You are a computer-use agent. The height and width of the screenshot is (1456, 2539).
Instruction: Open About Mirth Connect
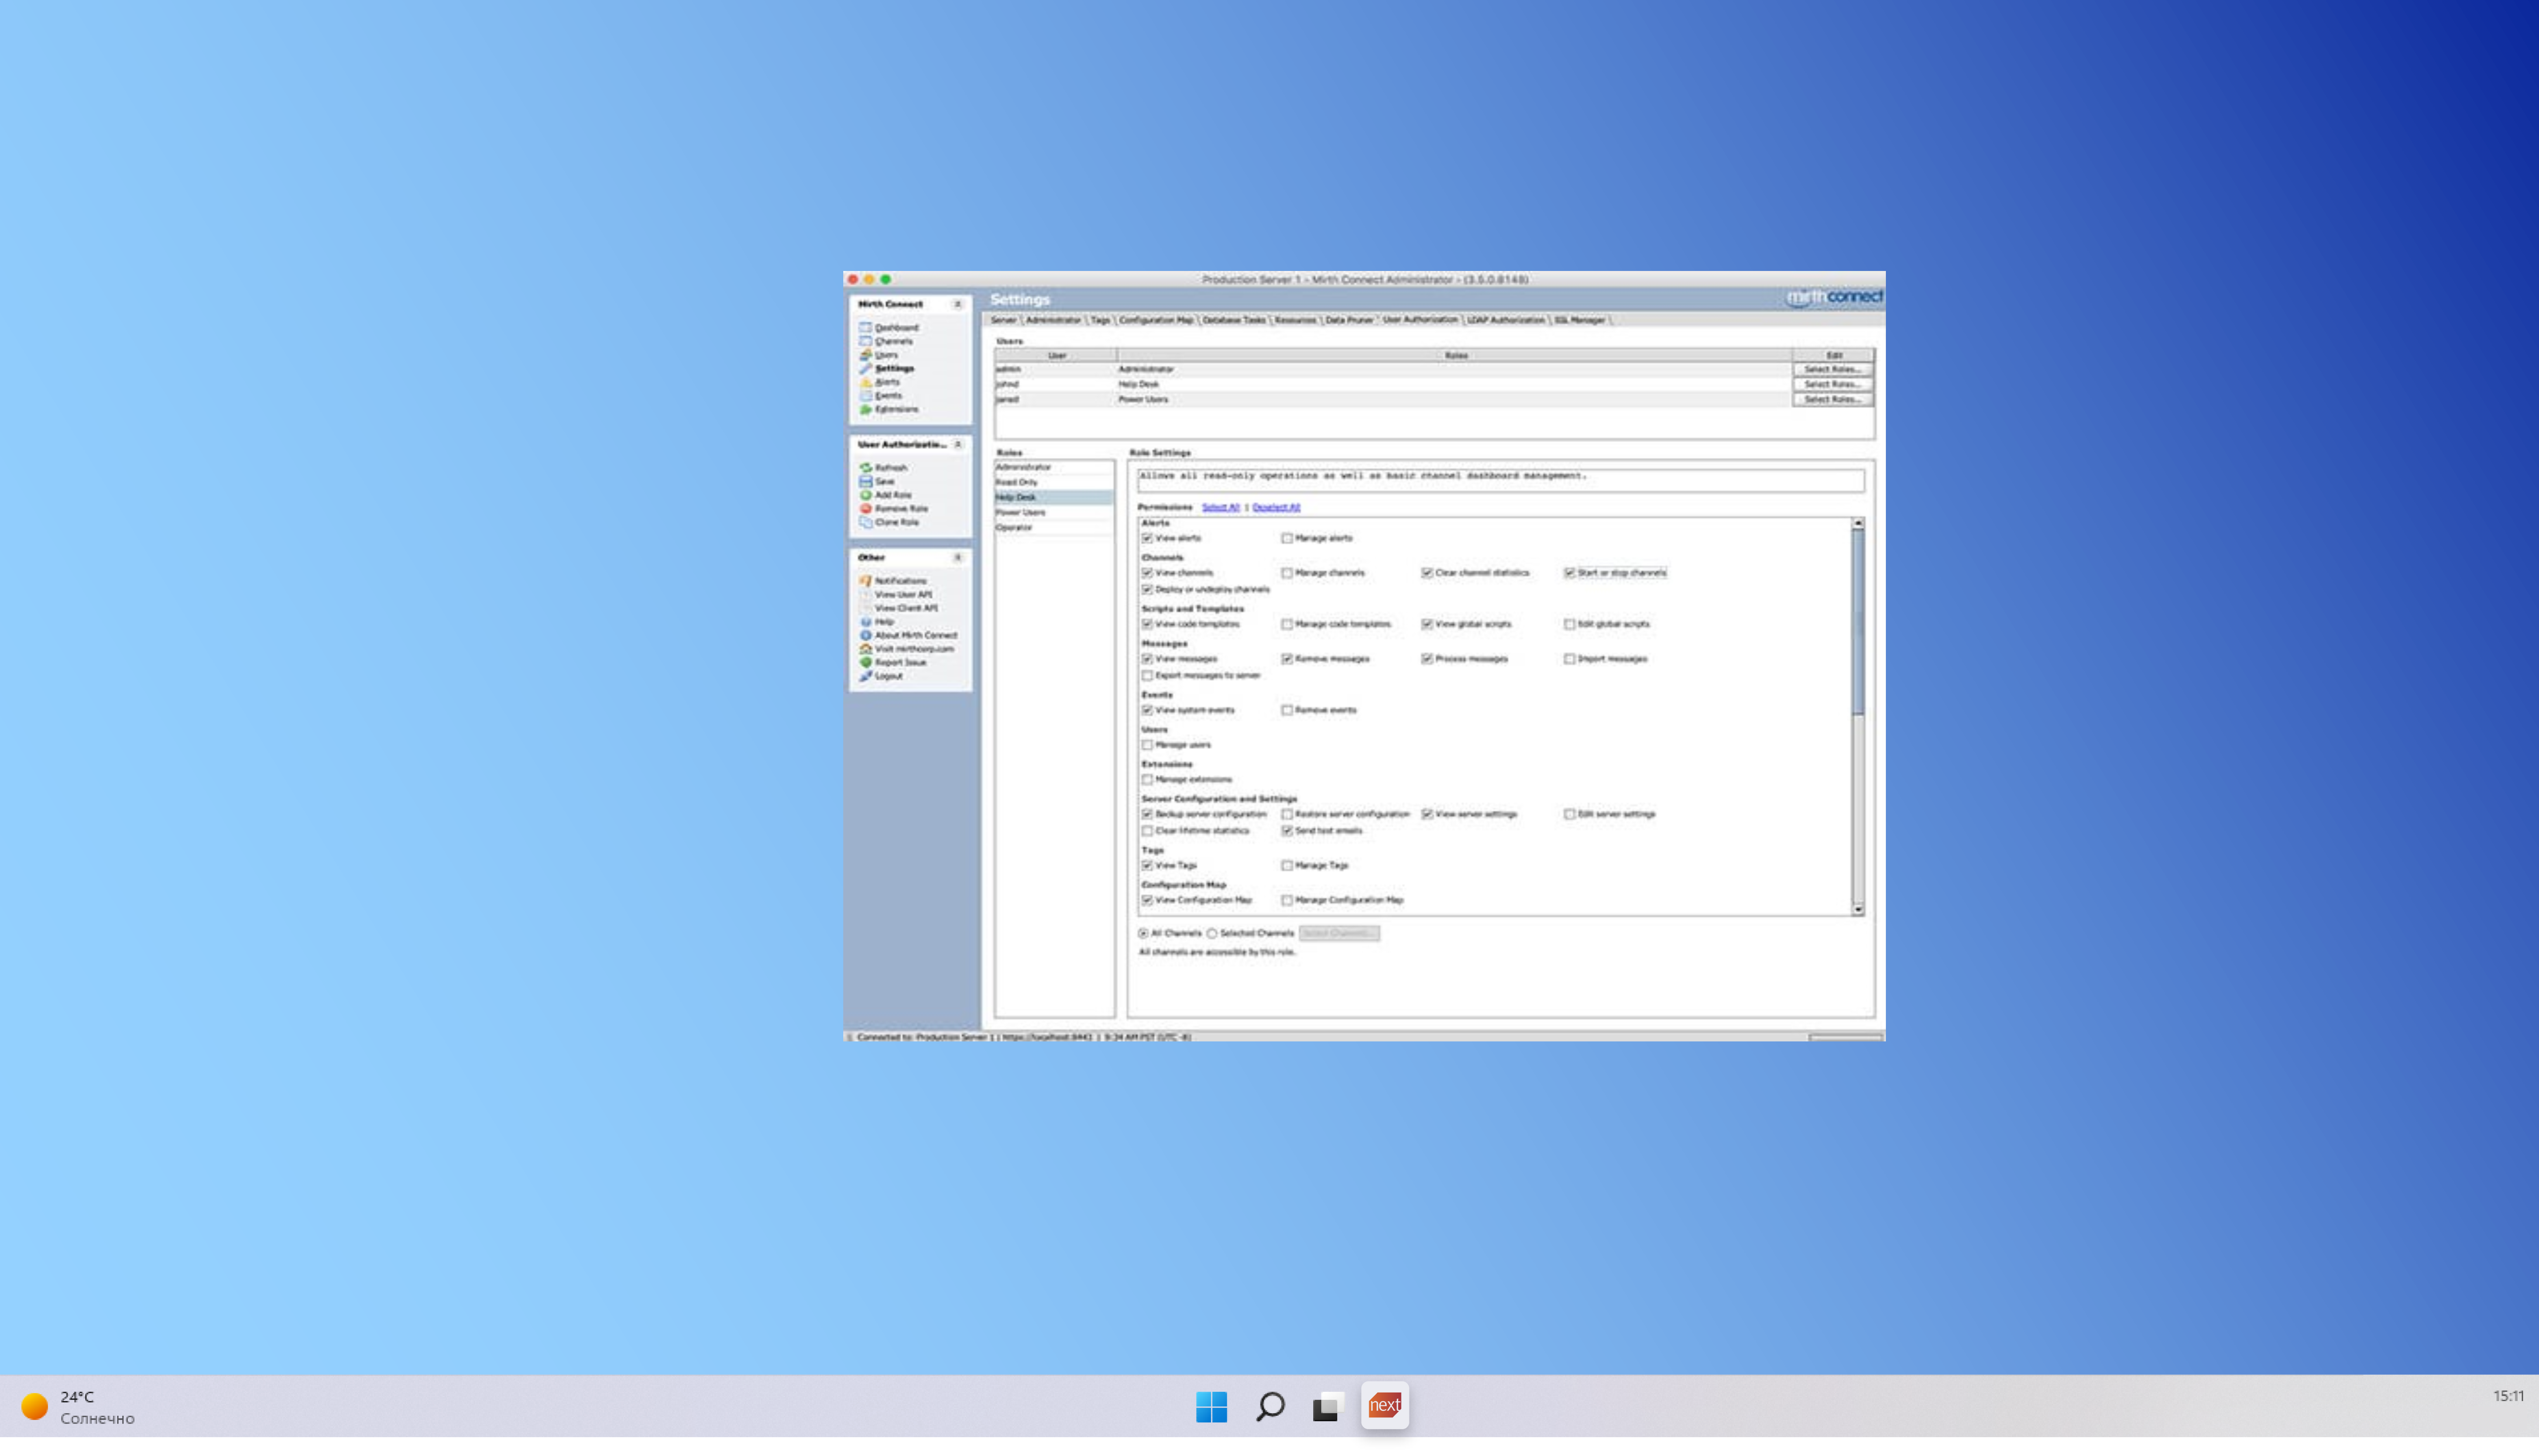909,635
